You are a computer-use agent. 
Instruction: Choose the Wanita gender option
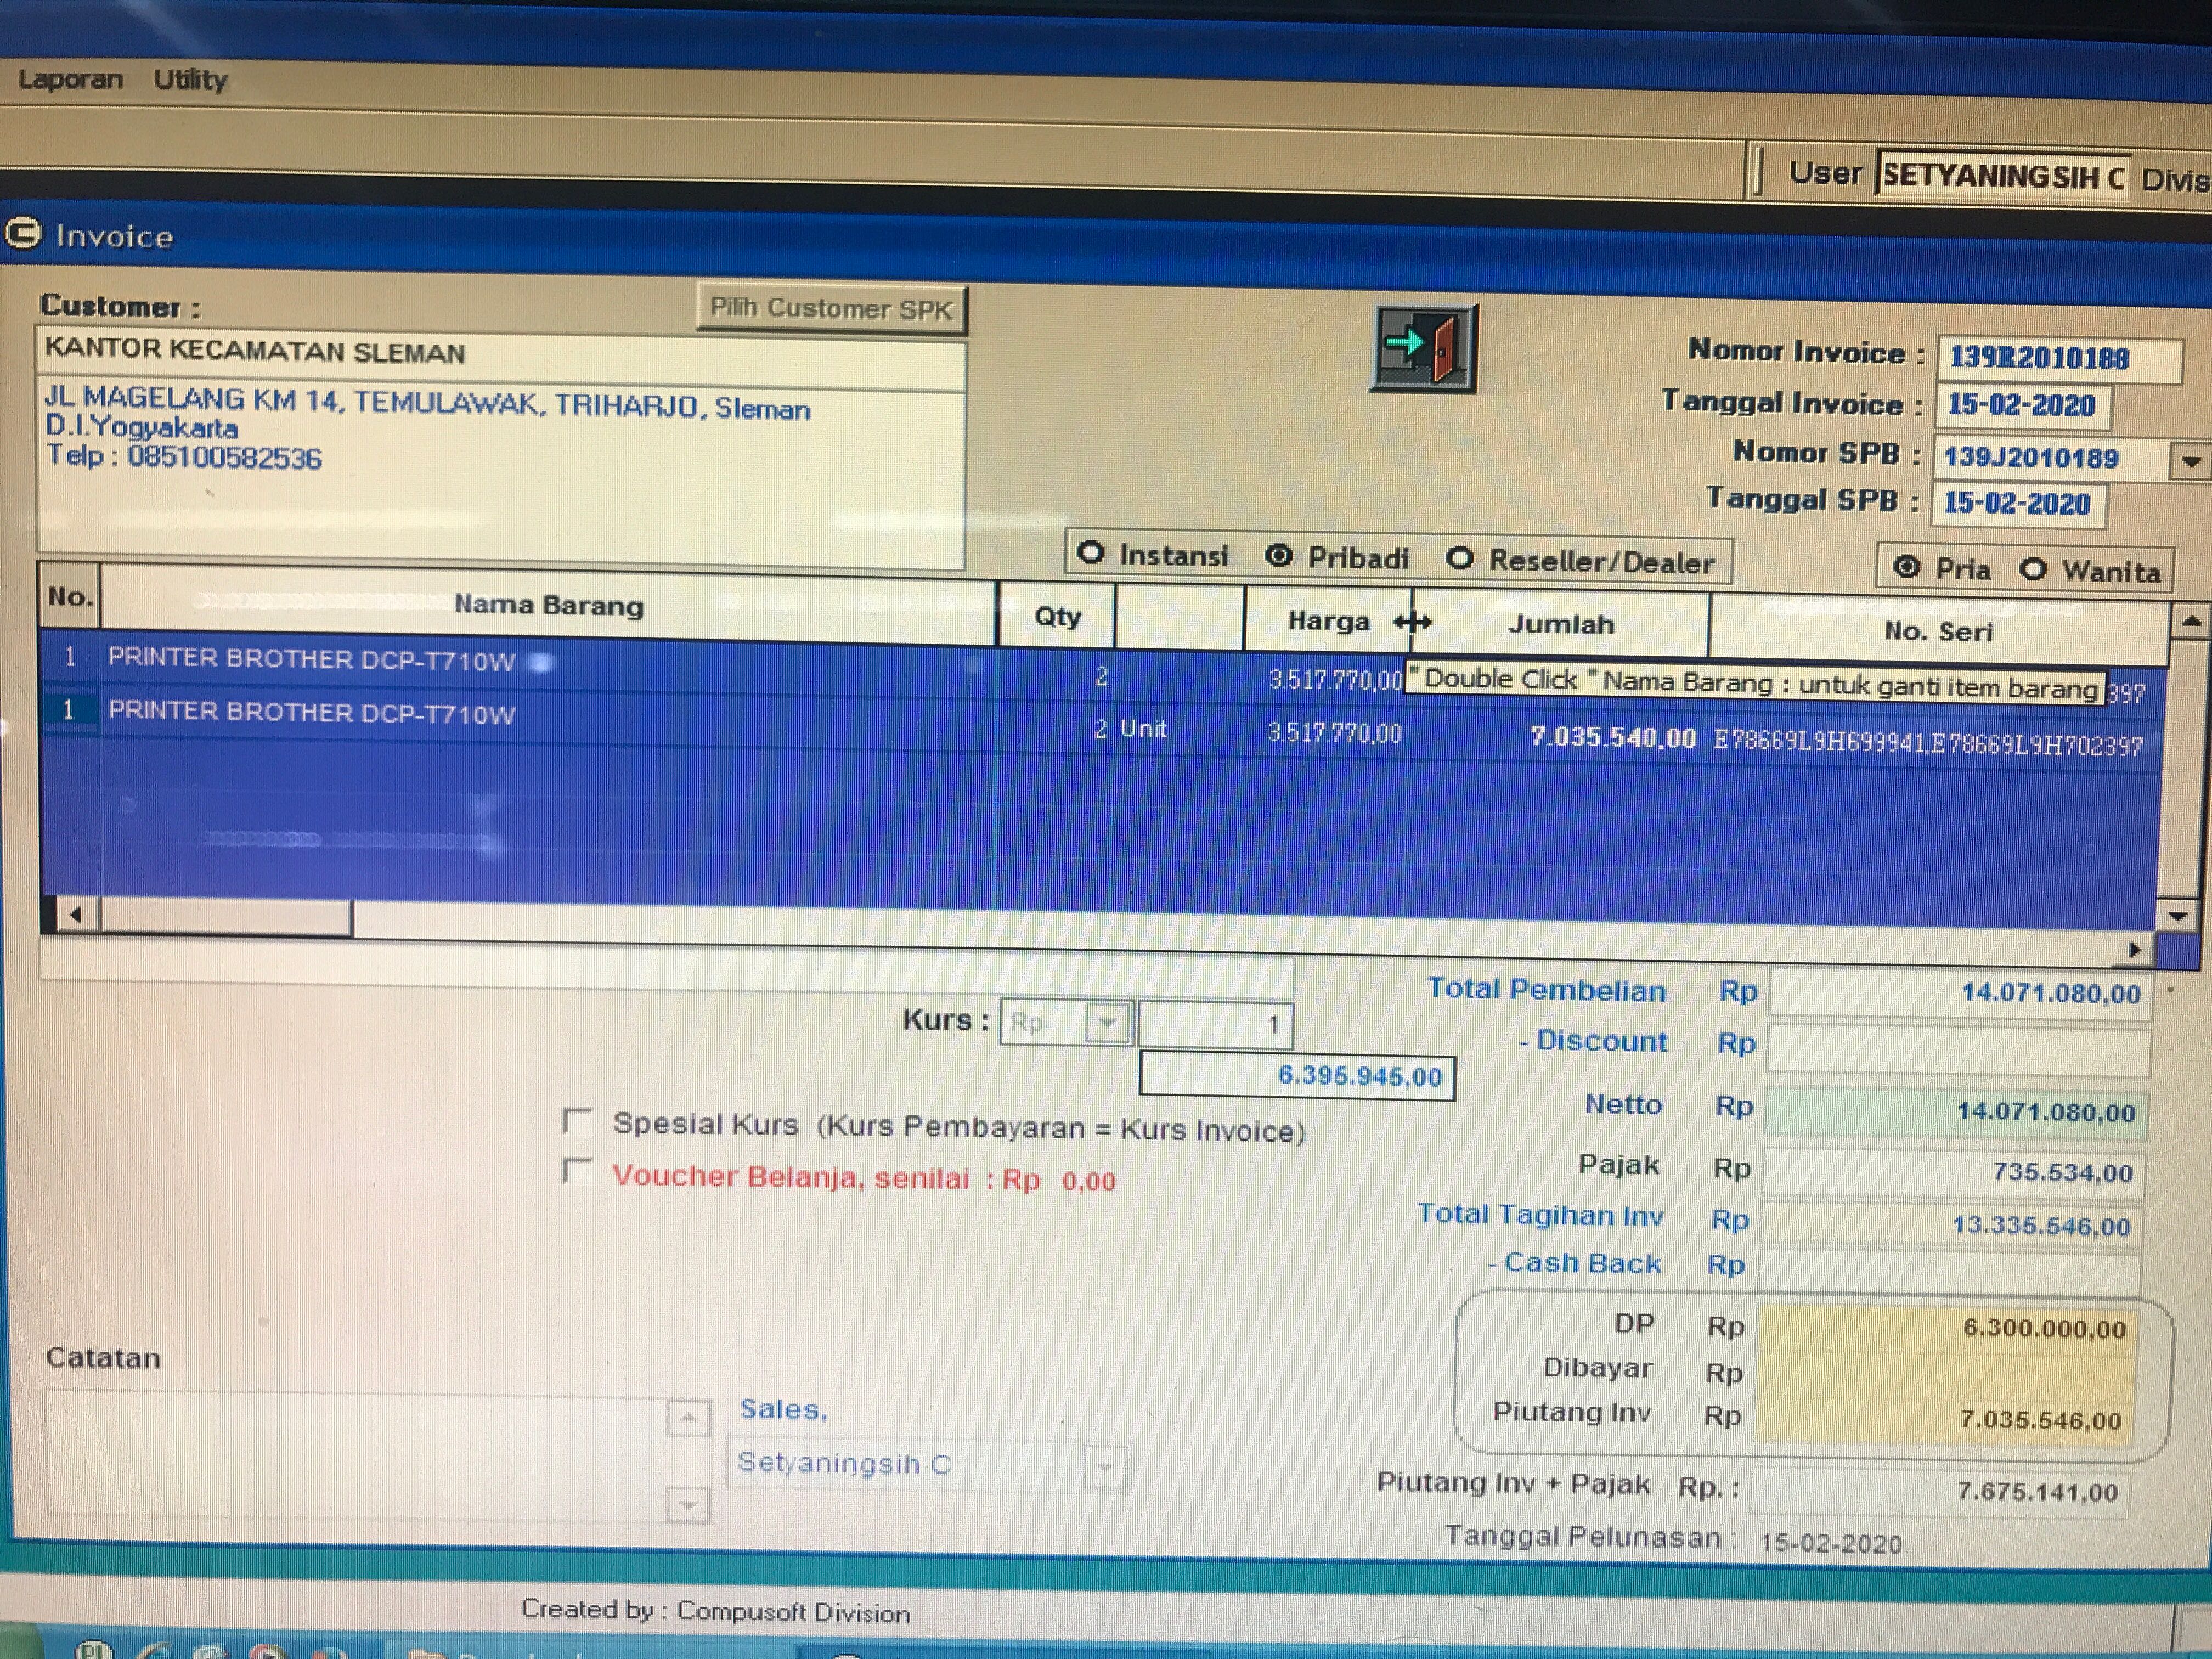coord(2033,570)
